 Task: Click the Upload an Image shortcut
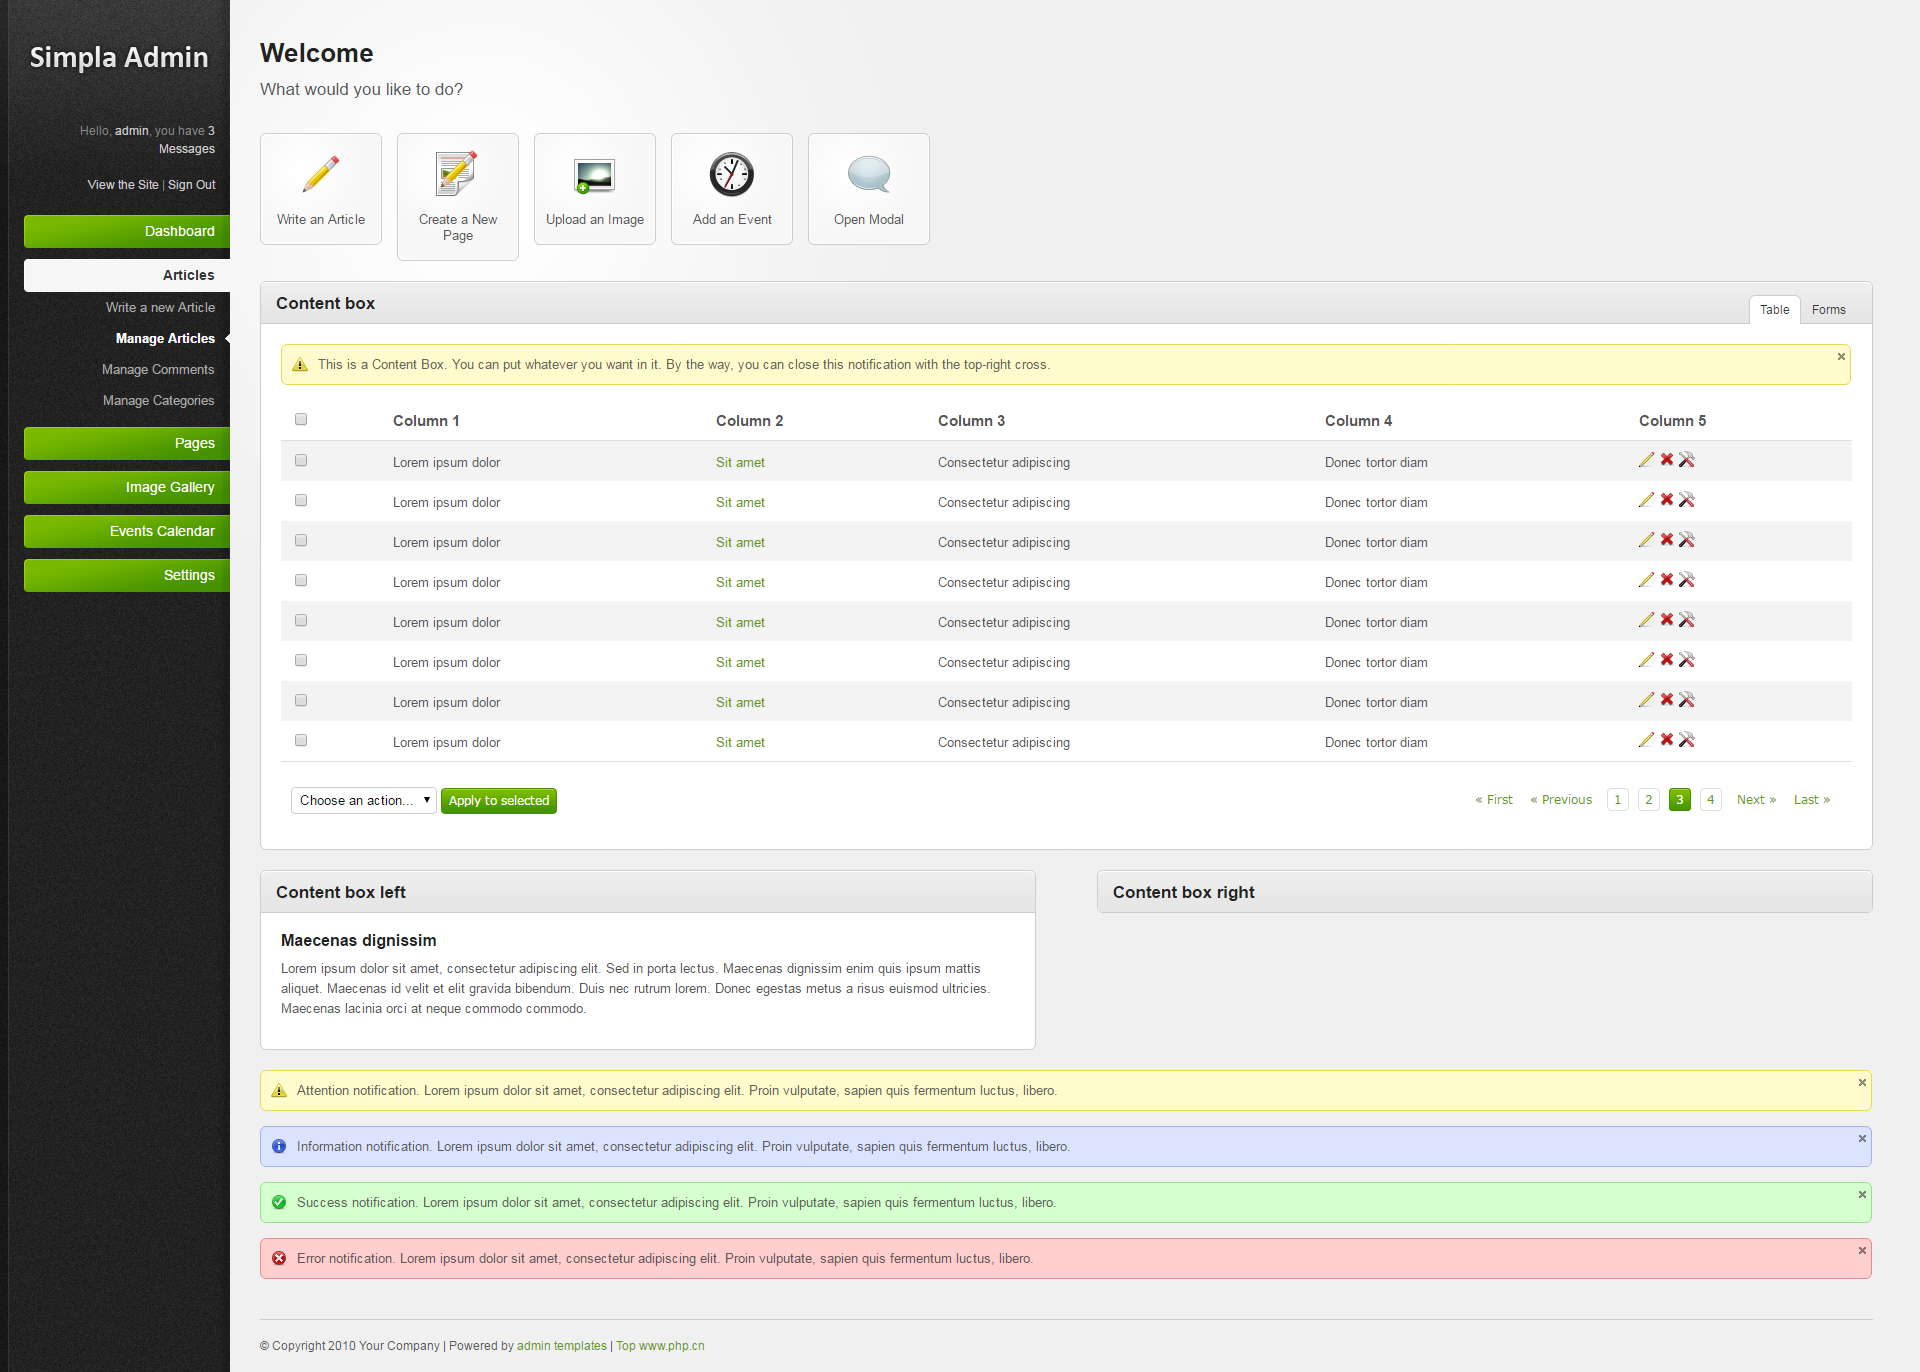pos(595,189)
